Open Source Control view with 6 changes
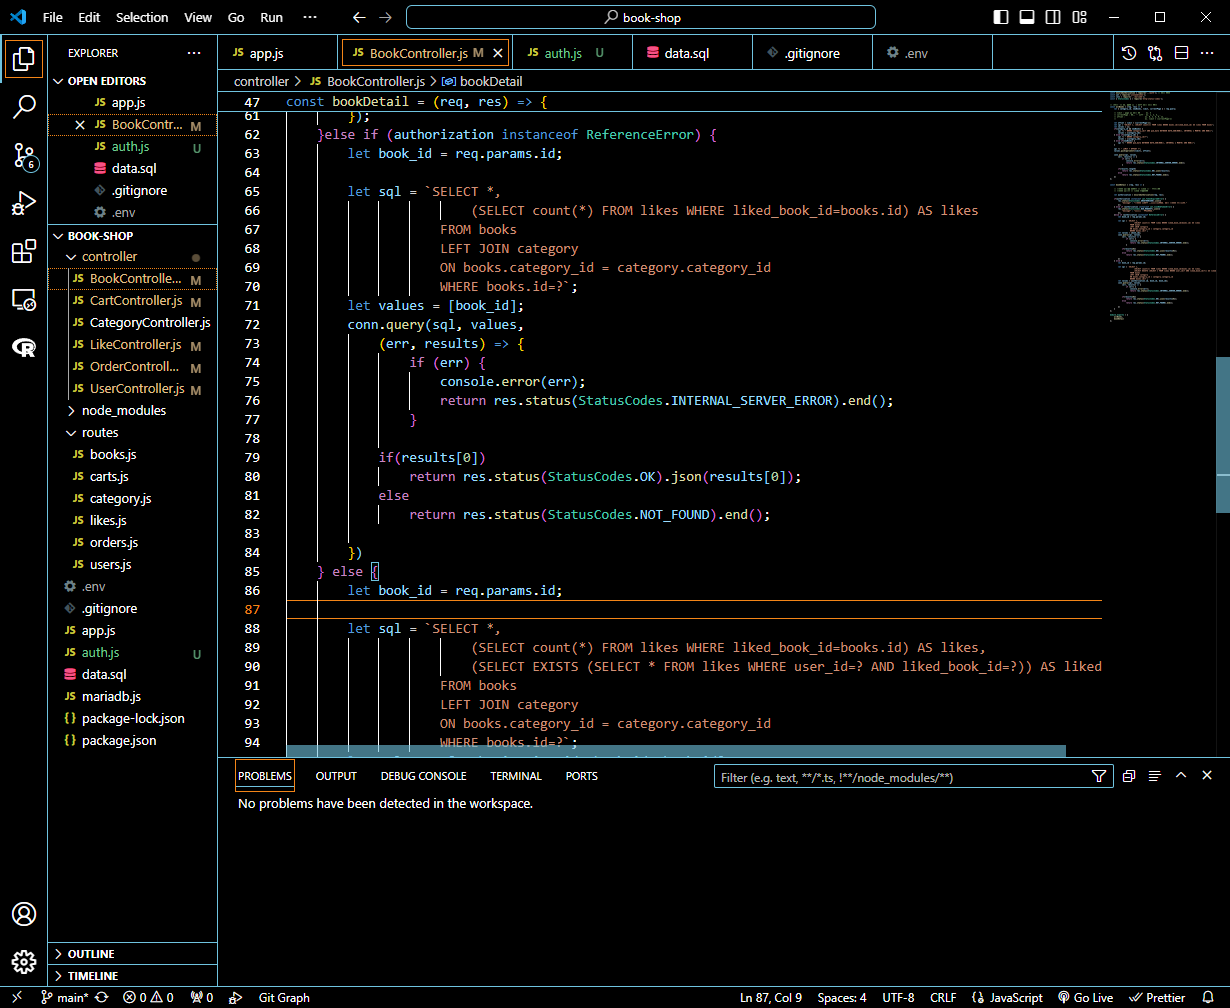1230x1008 pixels. [24, 155]
